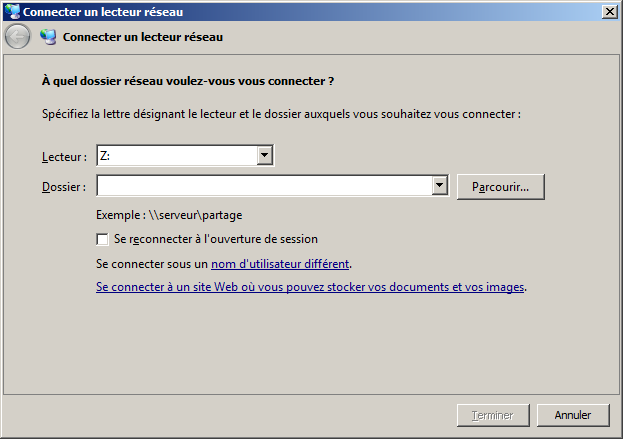
Task: Open the "nom d'utilisateur différent" link
Action: click(x=280, y=264)
